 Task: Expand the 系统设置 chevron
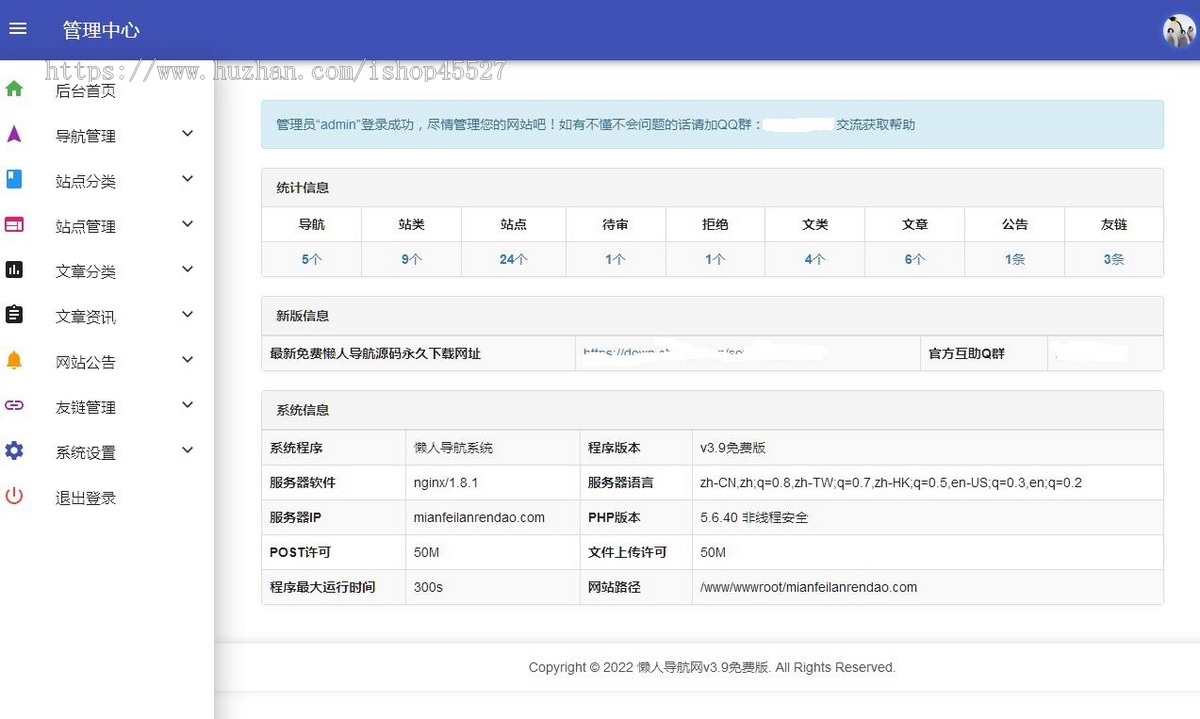[187, 451]
